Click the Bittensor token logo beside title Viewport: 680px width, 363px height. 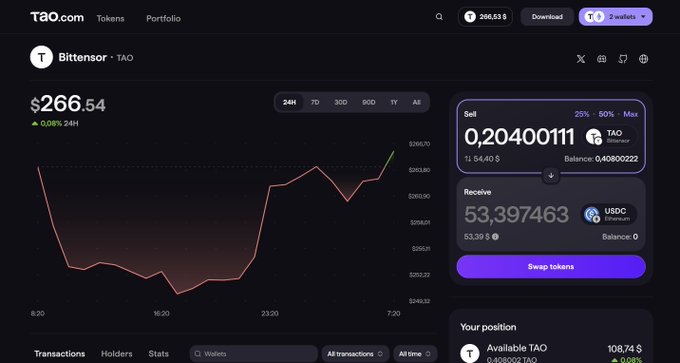click(41, 57)
